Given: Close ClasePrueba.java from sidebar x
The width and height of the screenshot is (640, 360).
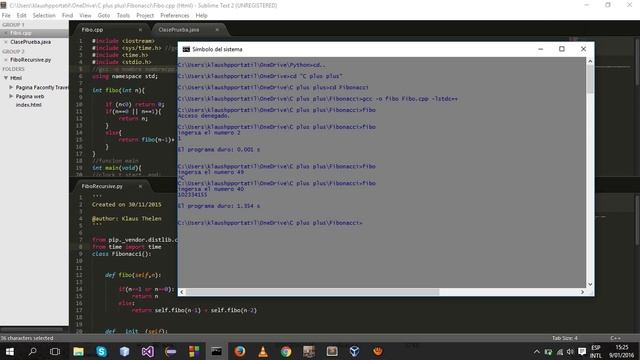Looking at the screenshot, I should (x=6, y=42).
